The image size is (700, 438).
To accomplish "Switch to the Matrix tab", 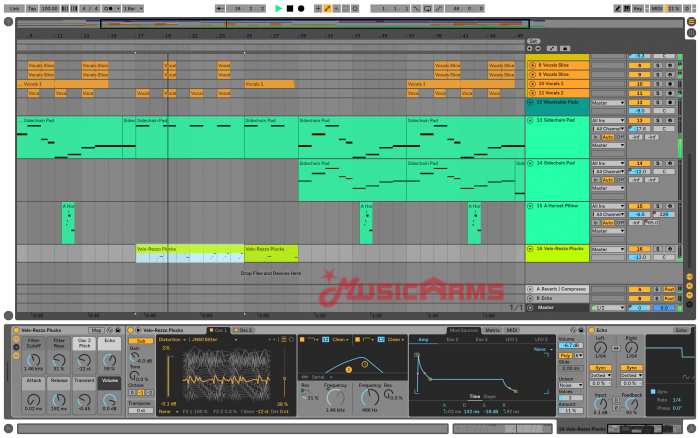I will (493, 329).
